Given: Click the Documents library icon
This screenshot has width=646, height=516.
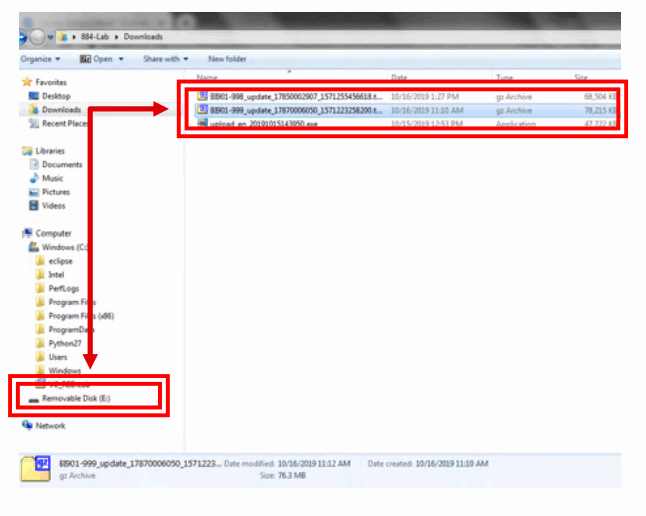Looking at the screenshot, I should [34, 164].
